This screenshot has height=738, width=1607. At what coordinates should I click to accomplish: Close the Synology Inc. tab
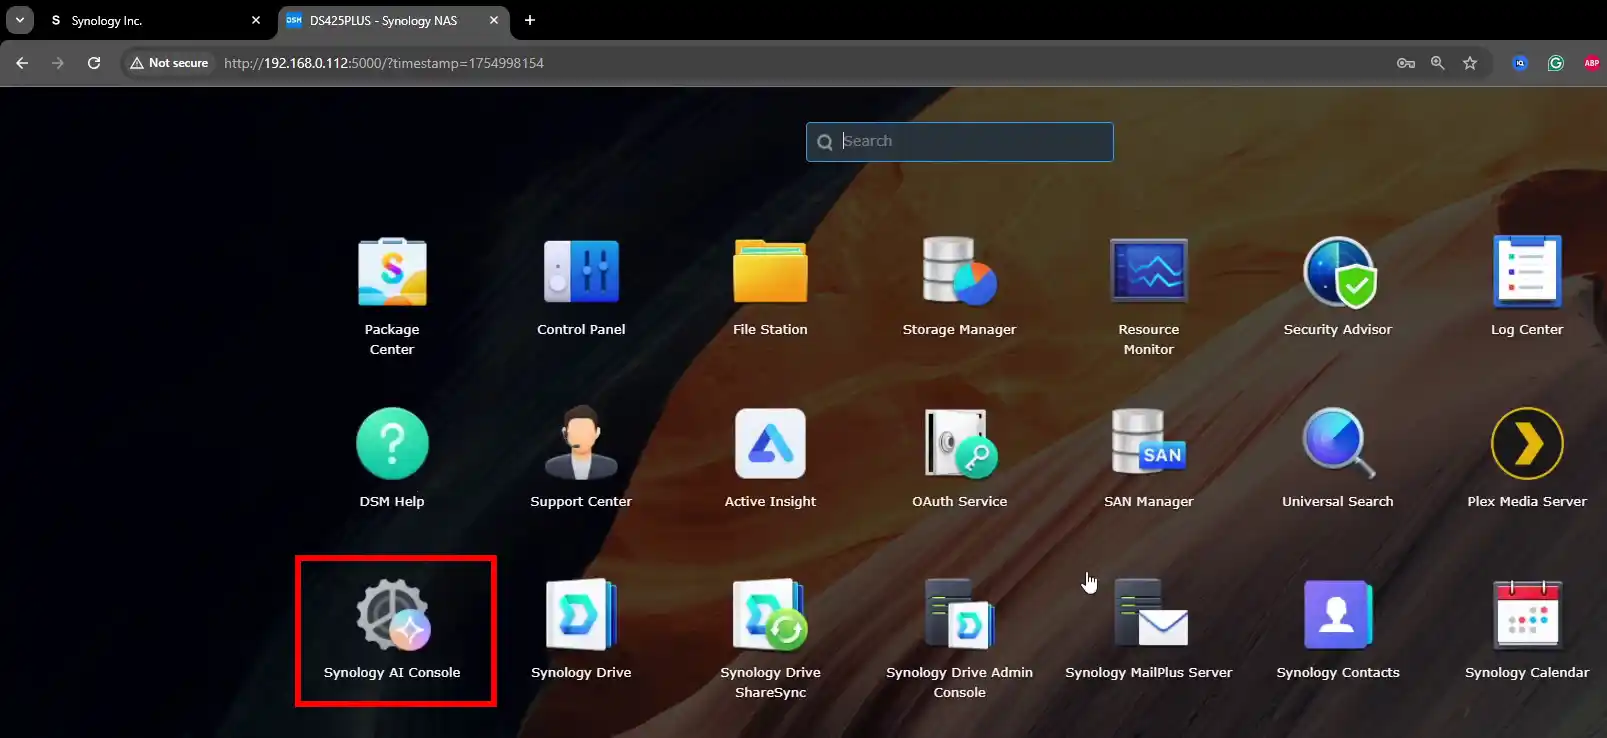click(x=256, y=20)
